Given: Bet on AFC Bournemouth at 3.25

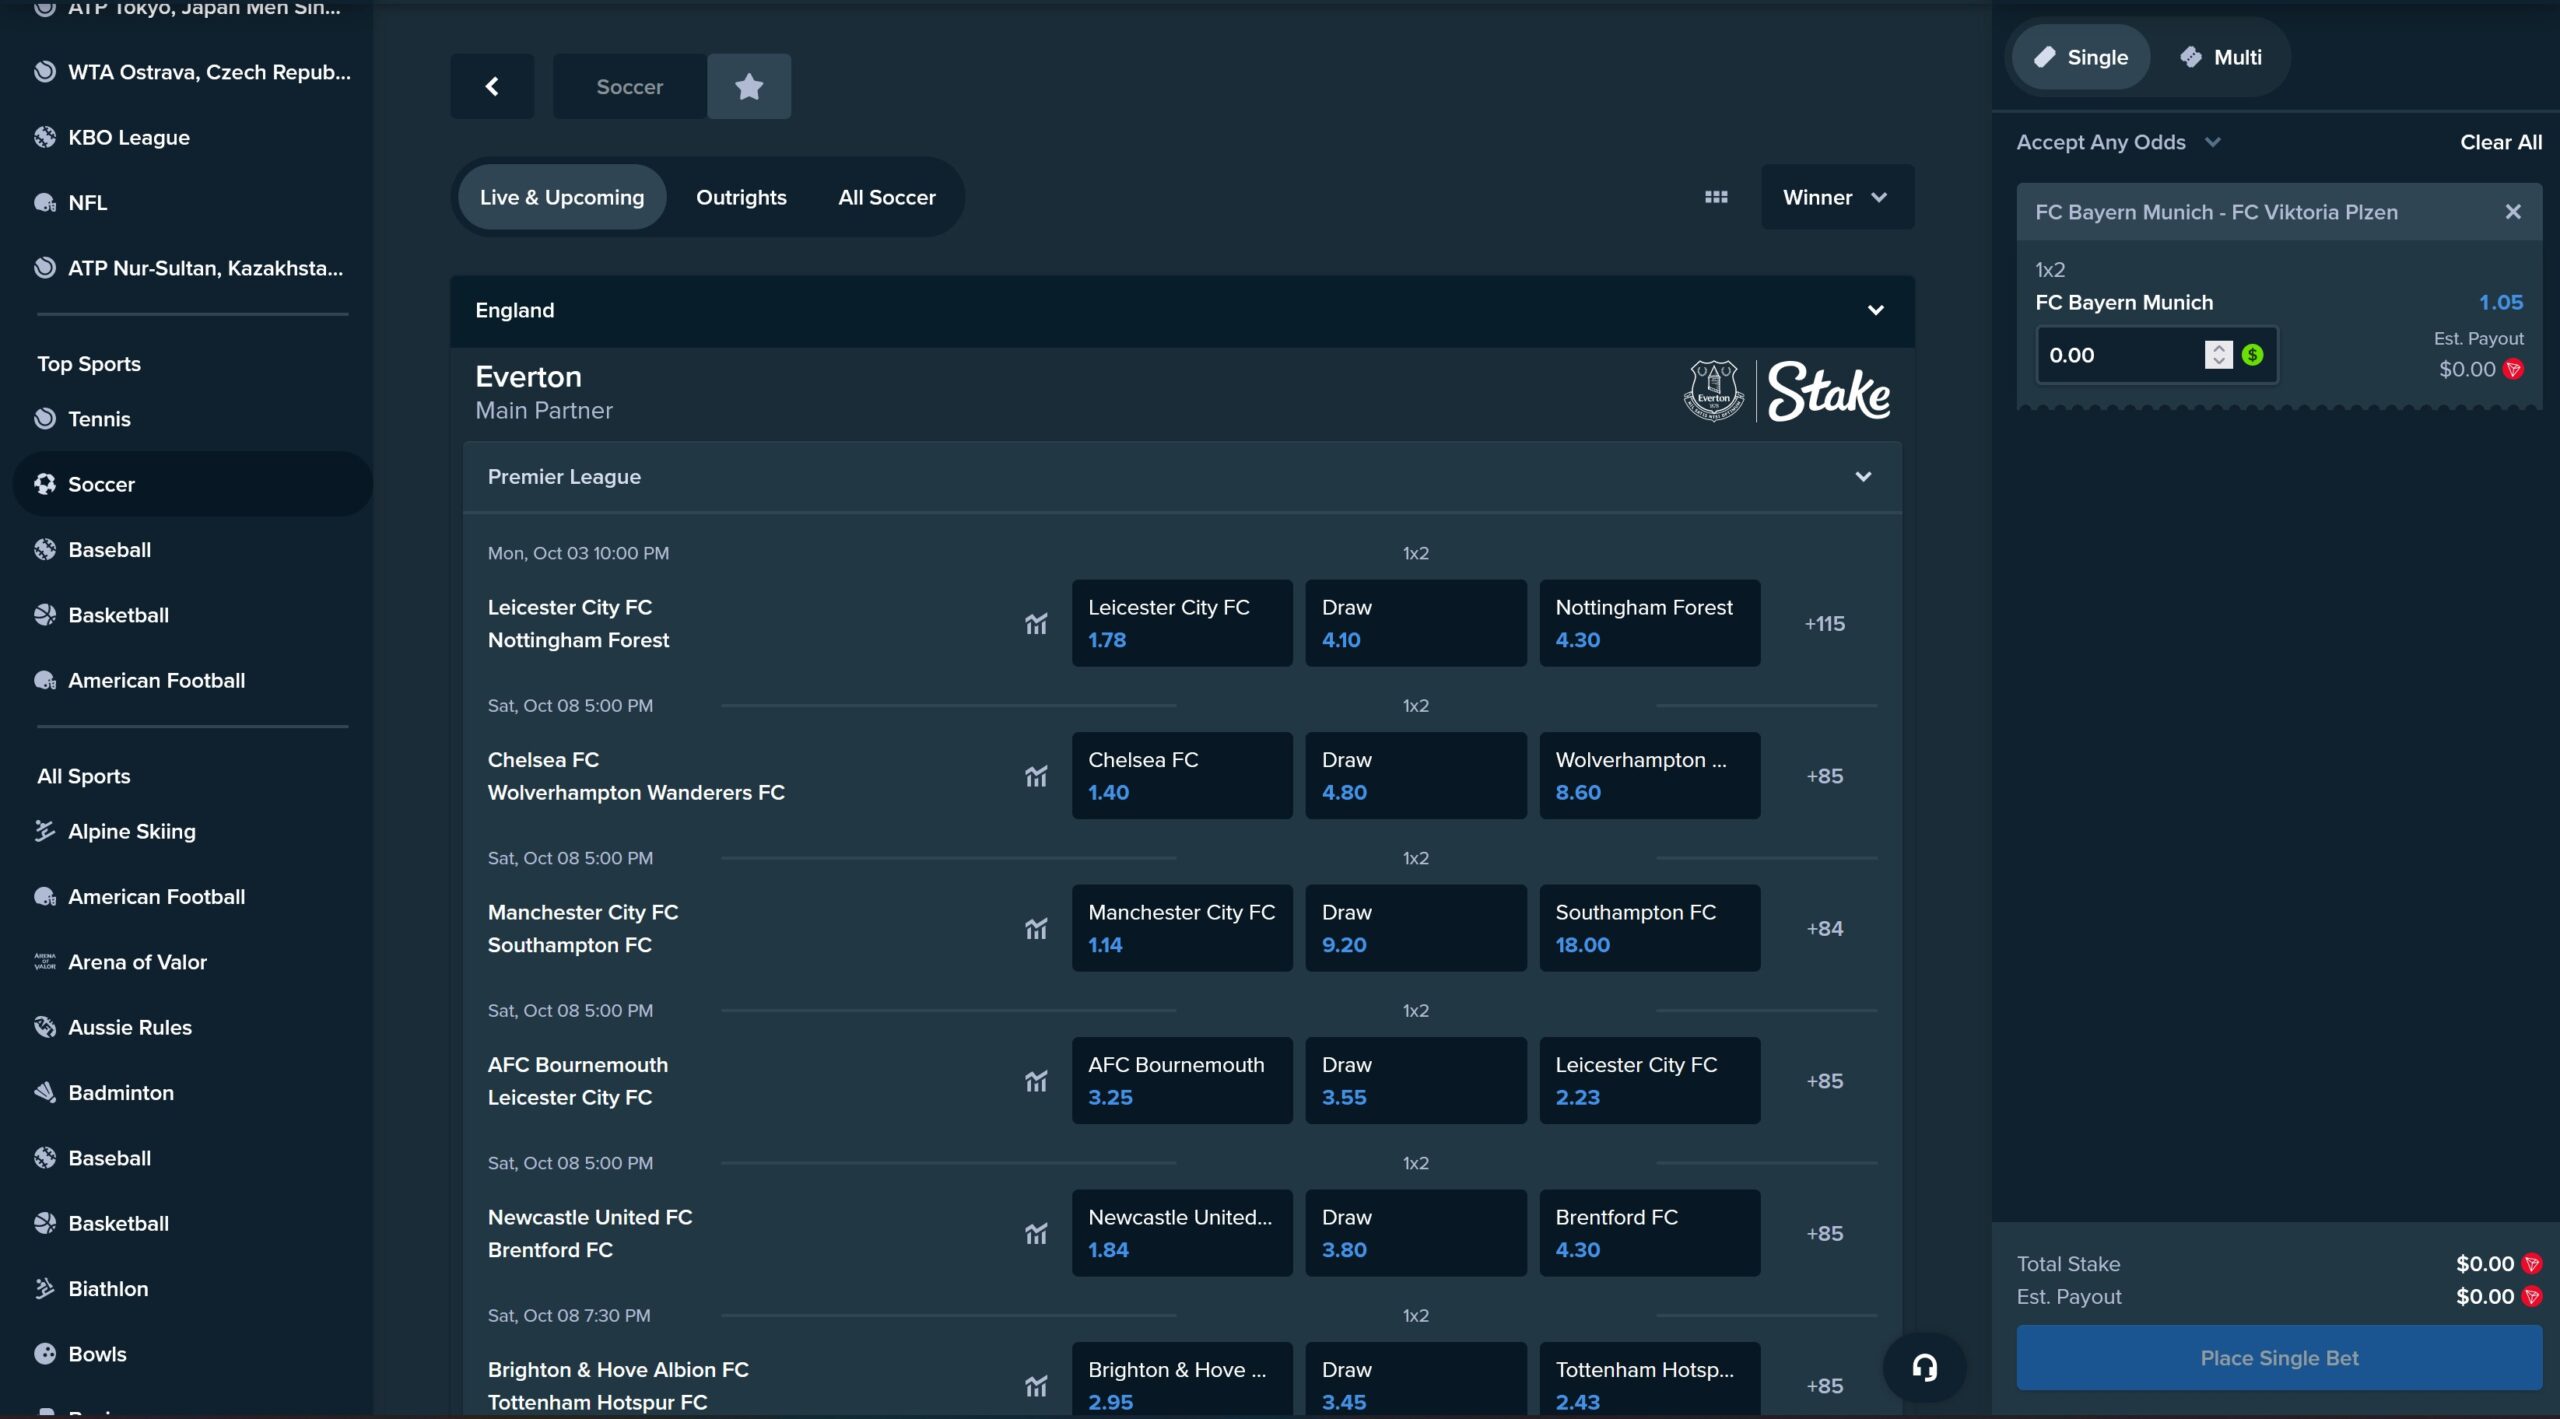Looking at the screenshot, I should pyautogui.click(x=1182, y=1081).
